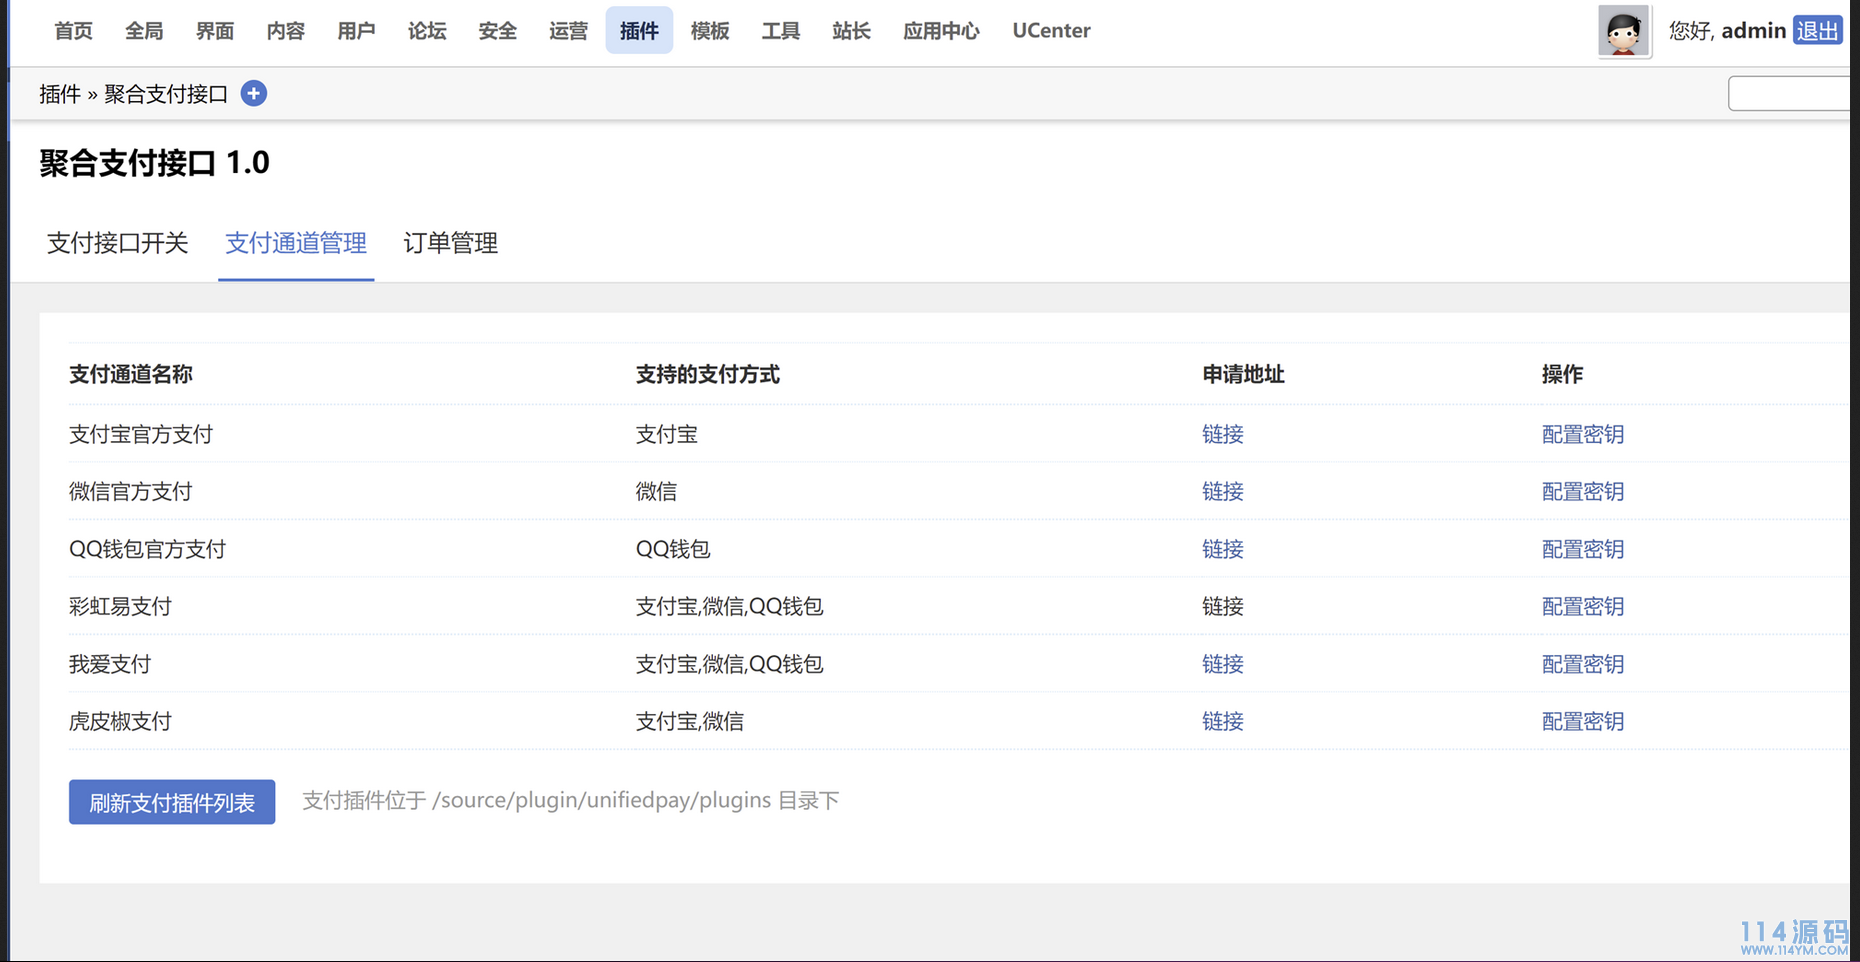Click 配置密钥 for 微信官方支付
The width and height of the screenshot is (1860, 962).
(x=1583, y=491)
